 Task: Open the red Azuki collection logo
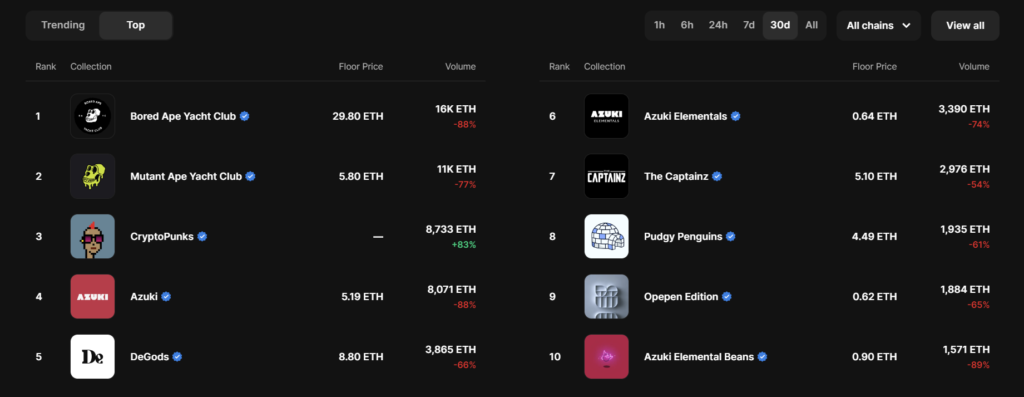pyautogui.click(x=93, y=296)
